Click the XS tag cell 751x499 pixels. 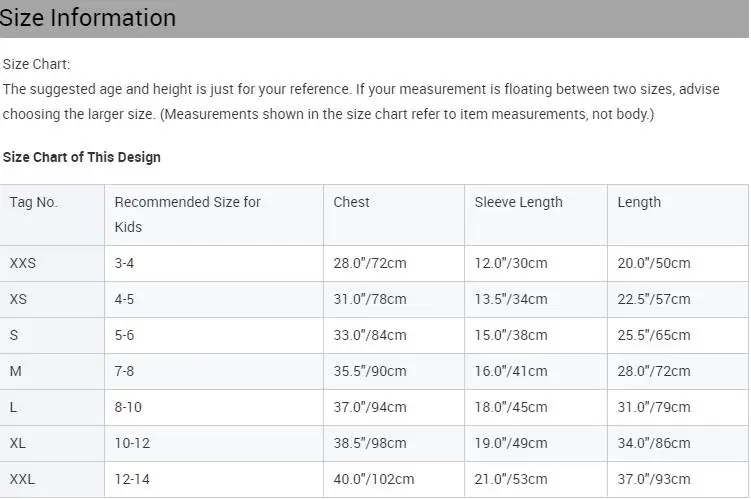[x=19, y=300]
